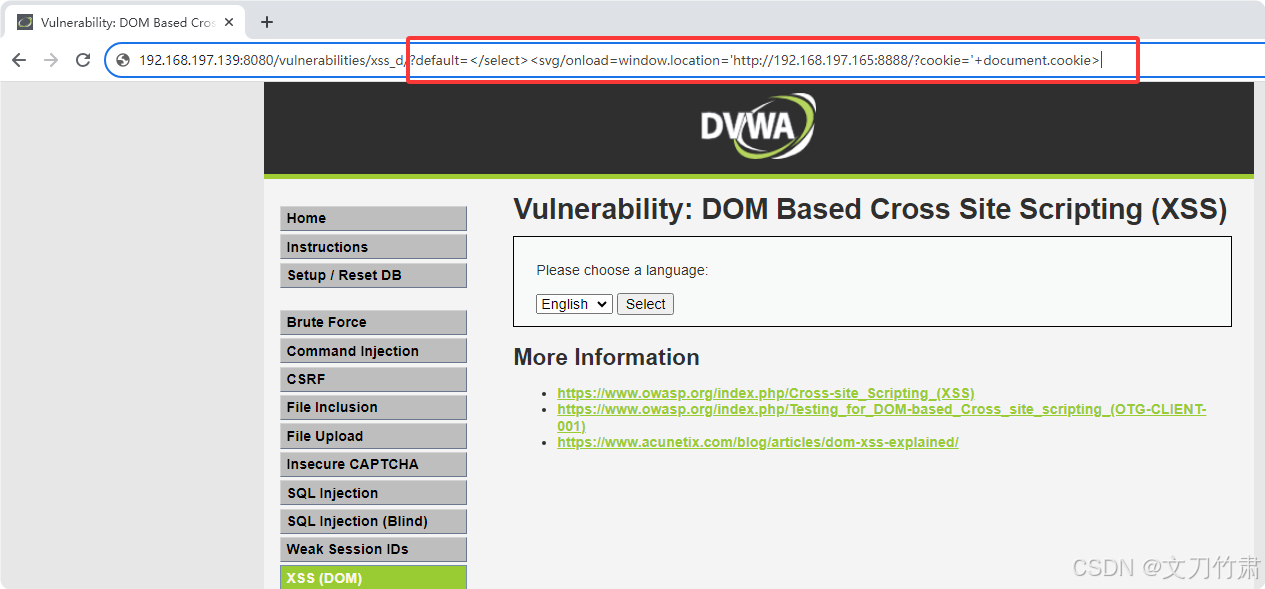
Task: Go to Weak Session IDs page
Action: pyautogui.click(x=373, y=549)
